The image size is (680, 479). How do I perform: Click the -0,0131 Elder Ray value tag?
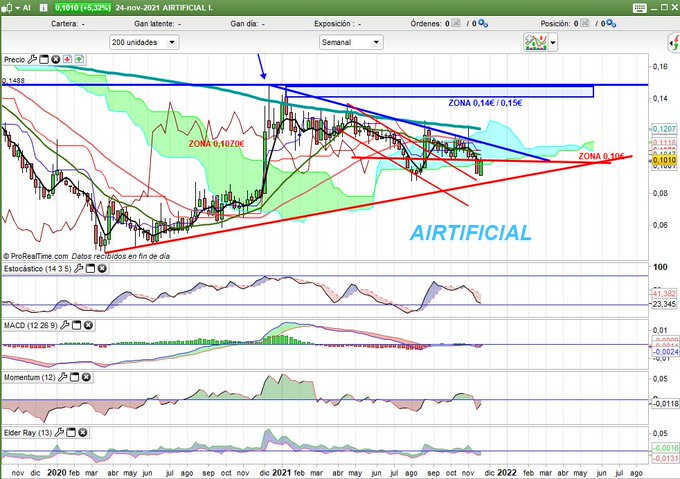pos(665,459)
